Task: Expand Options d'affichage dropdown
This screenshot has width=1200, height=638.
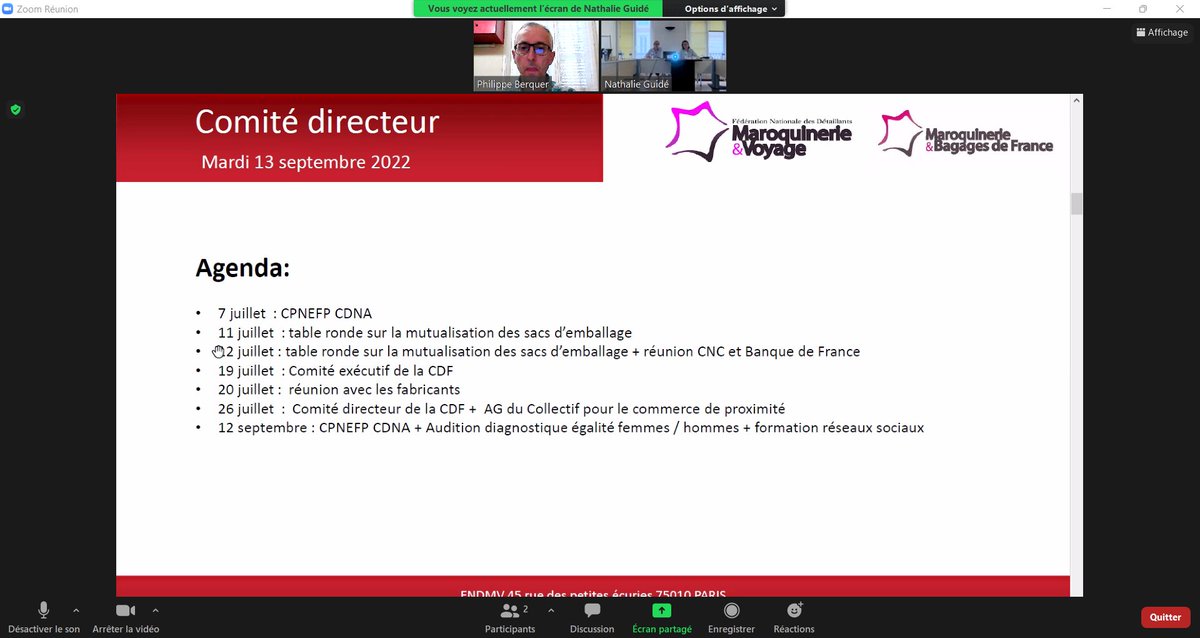Action: pyautogui.click(x=732, y=8)
